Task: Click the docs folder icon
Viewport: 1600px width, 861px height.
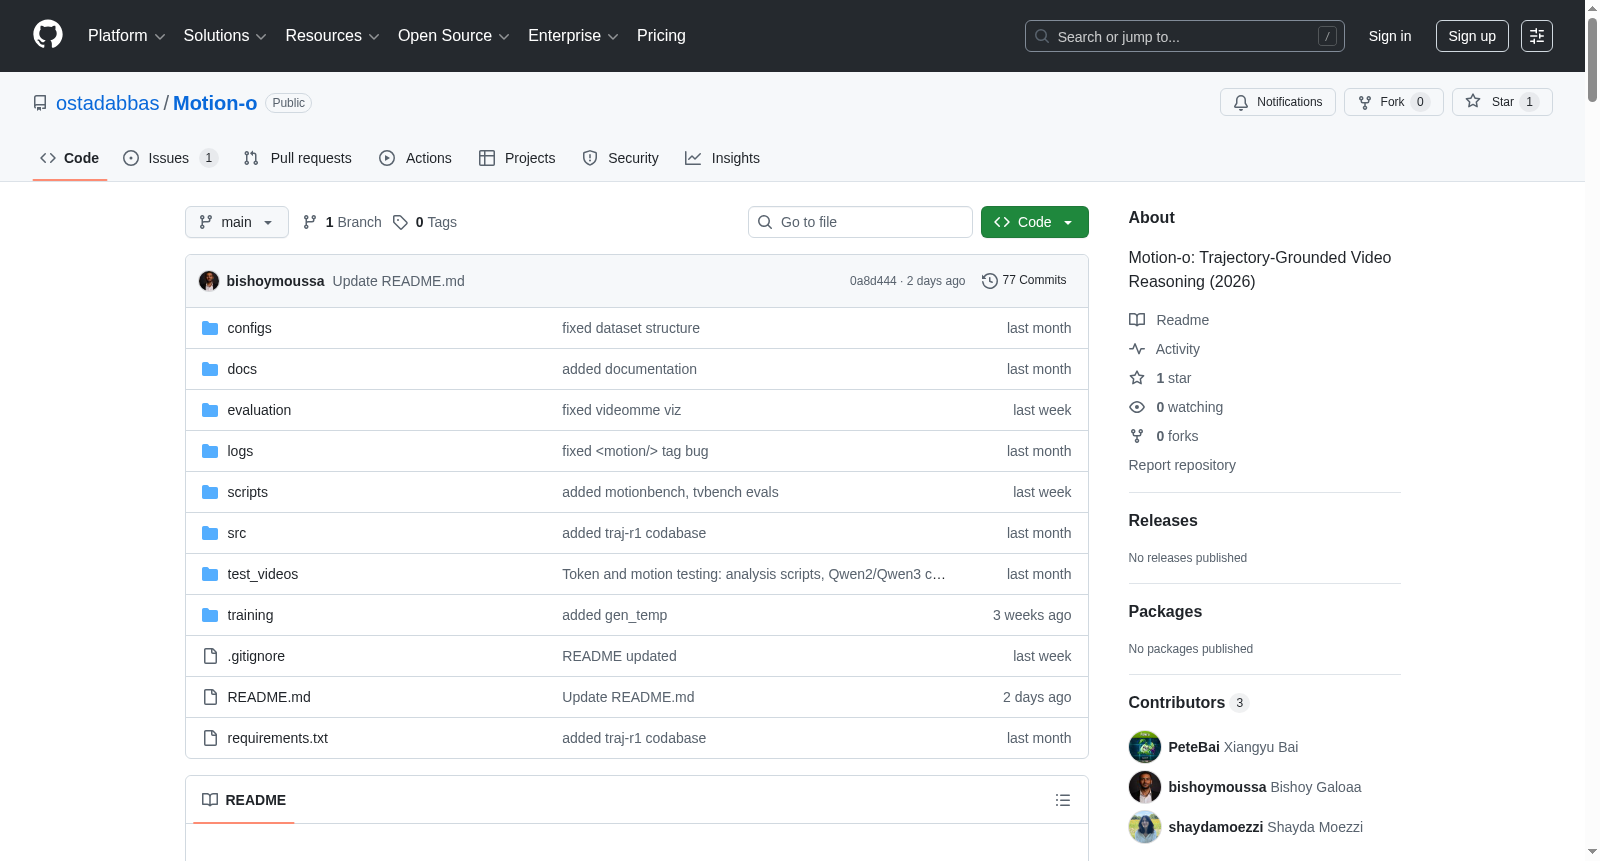Action: click(x=210, y=369)
